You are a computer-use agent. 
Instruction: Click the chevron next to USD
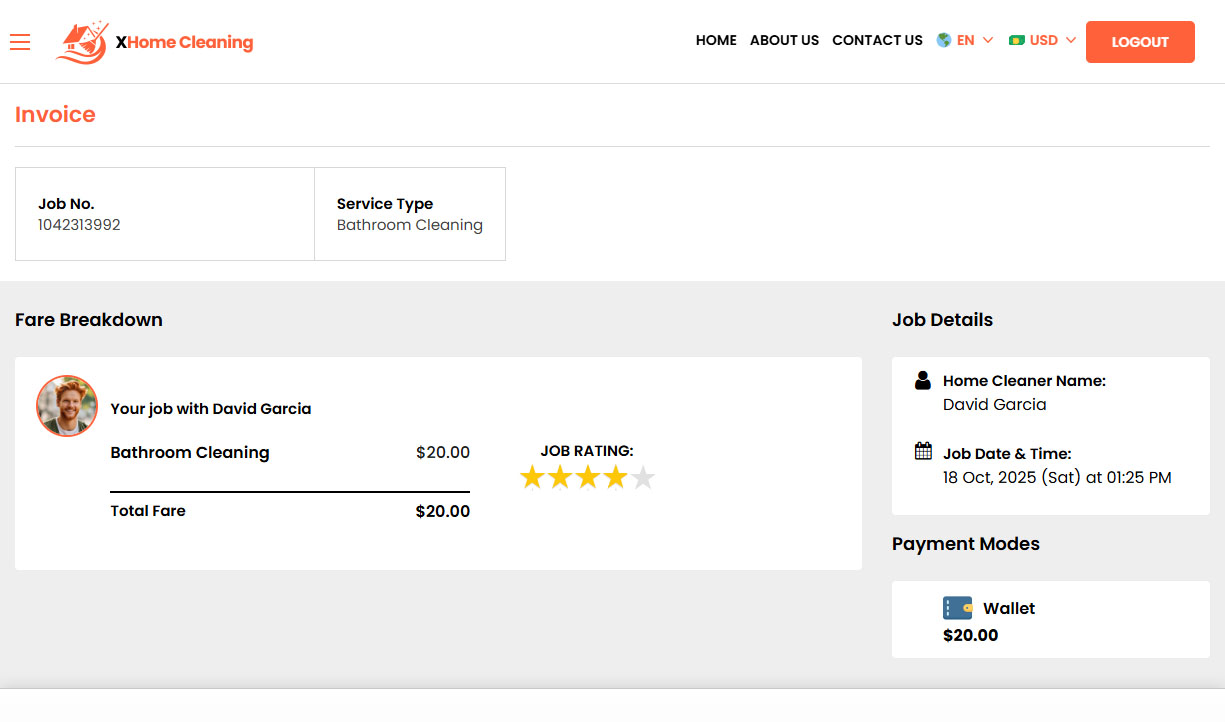[x=1072, y=41]
